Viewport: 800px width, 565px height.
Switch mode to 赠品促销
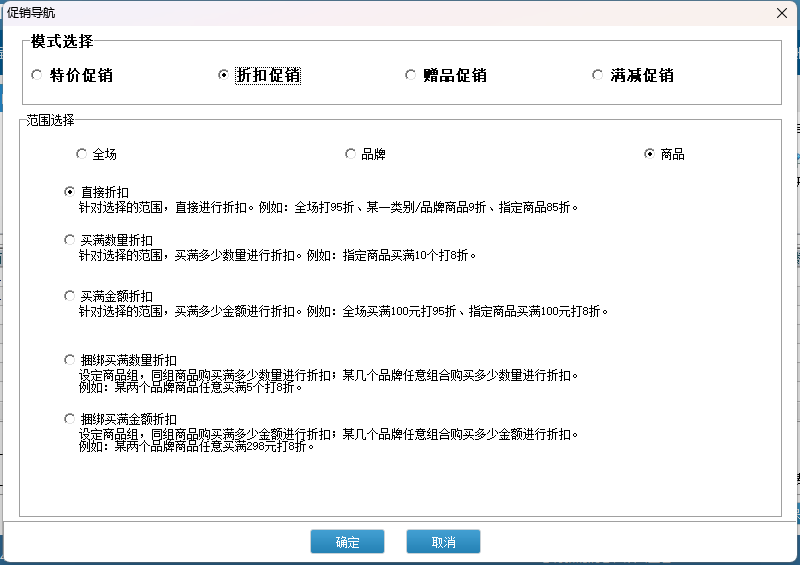[x=410, y=75]
